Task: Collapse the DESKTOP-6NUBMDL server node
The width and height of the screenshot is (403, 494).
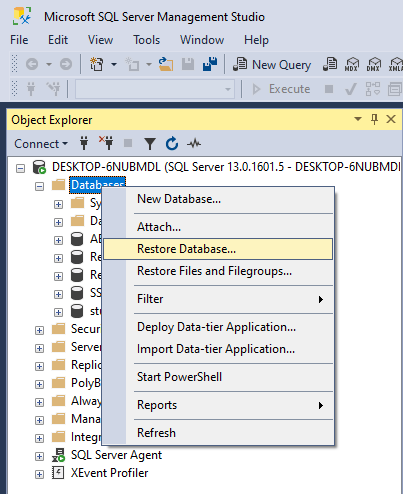Action: click(x=20, y=168)
